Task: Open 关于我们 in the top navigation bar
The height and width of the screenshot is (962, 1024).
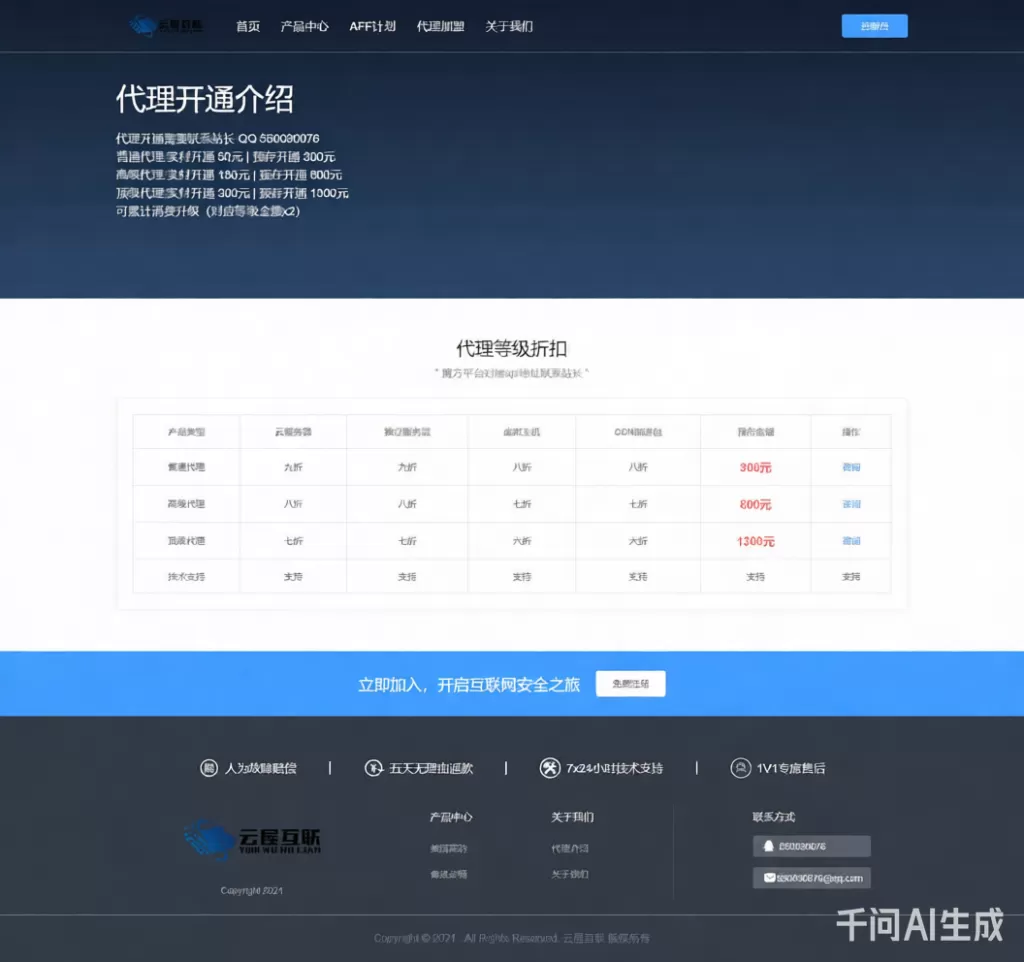Action: point(509,27)
